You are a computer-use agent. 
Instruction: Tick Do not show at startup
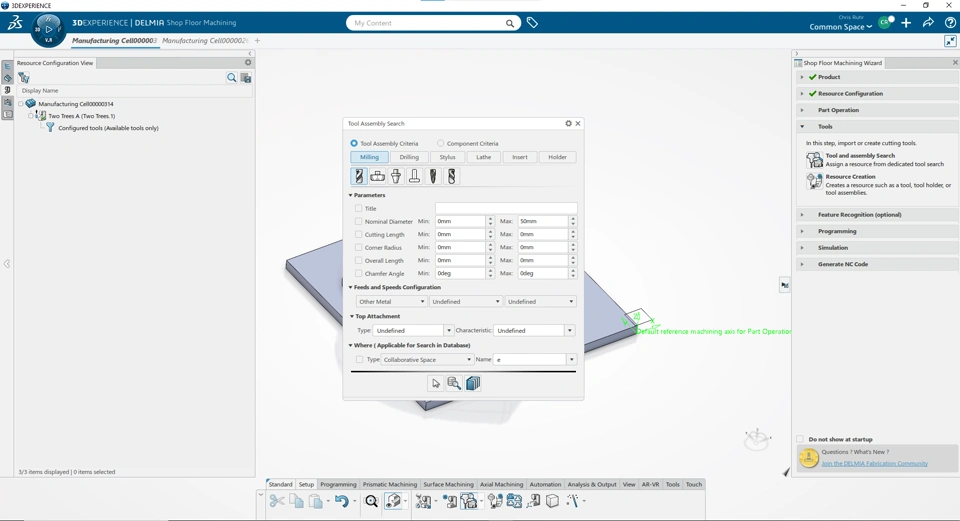pos(800,439)
